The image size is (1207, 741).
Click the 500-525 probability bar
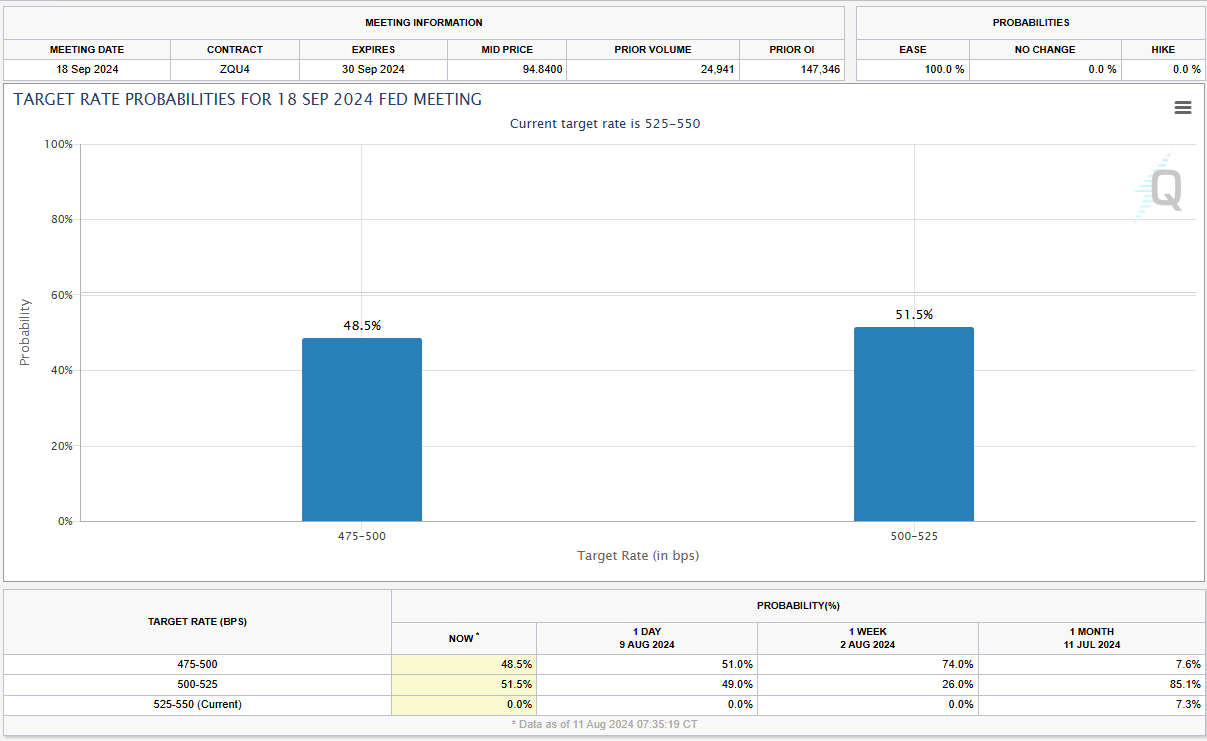coord(913,424)
